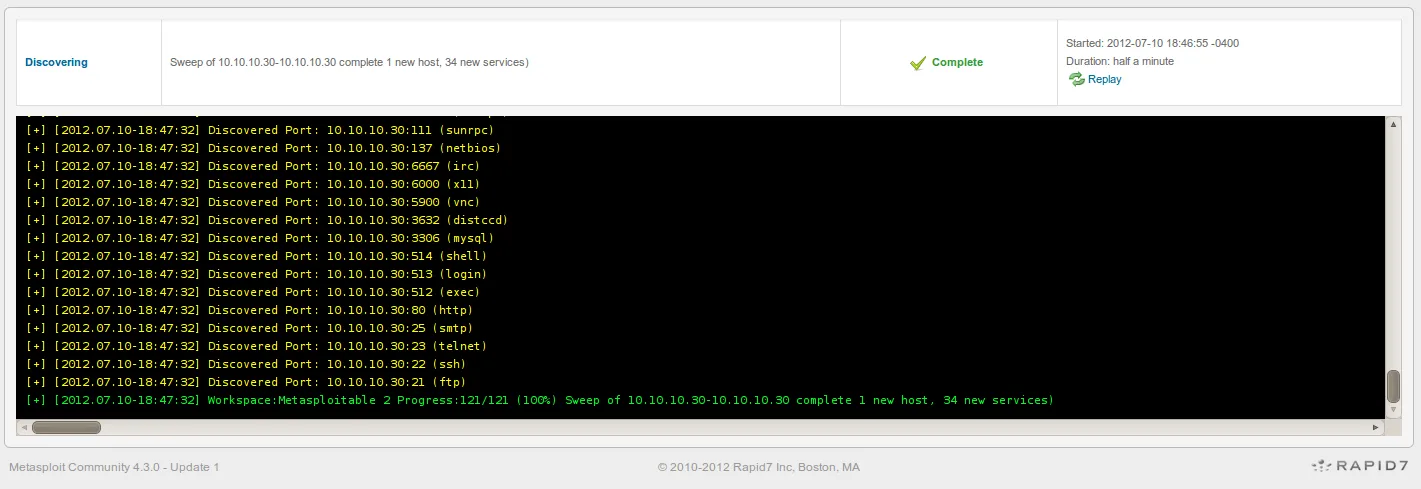Click the Replay link text
Image resolution: width=1421 pixels, height=489 pixels.
click(x=1104, y=80)
